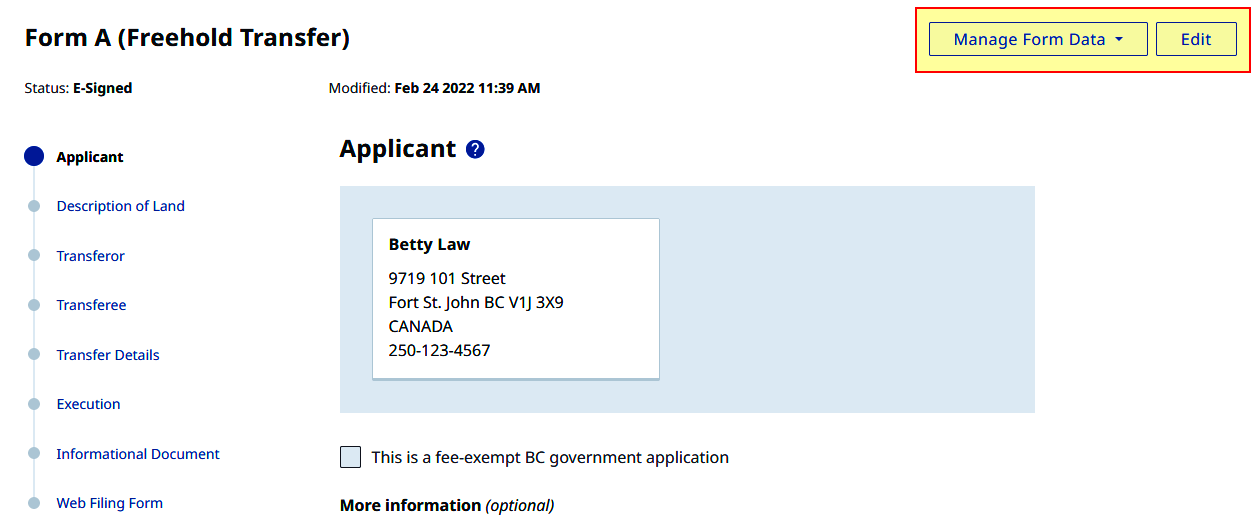This screenshot has height=531, width=1260.
Task: Open Transfer Details in sidebar
Action: pyautogui.click(x=108, y=355)
